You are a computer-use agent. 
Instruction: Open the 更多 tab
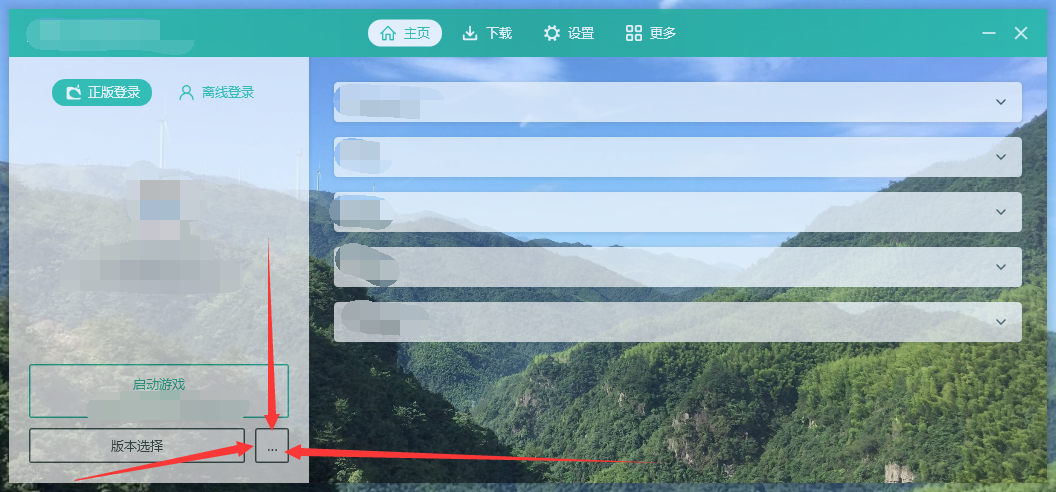(x=651, y=33)
